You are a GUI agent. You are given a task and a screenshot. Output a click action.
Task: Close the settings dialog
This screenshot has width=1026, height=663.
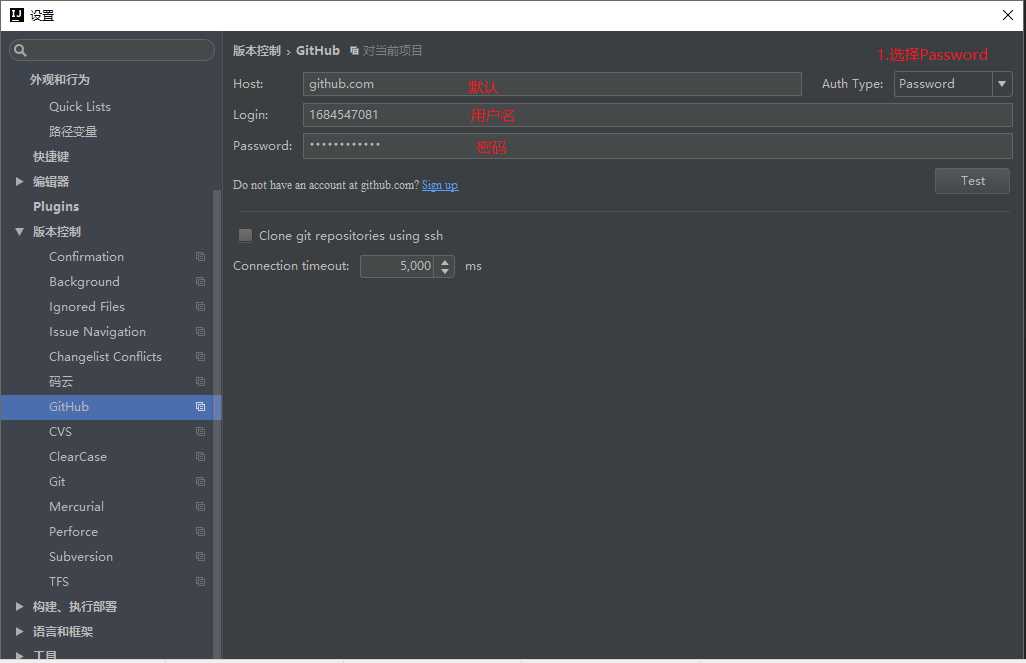coord(1008,15)
